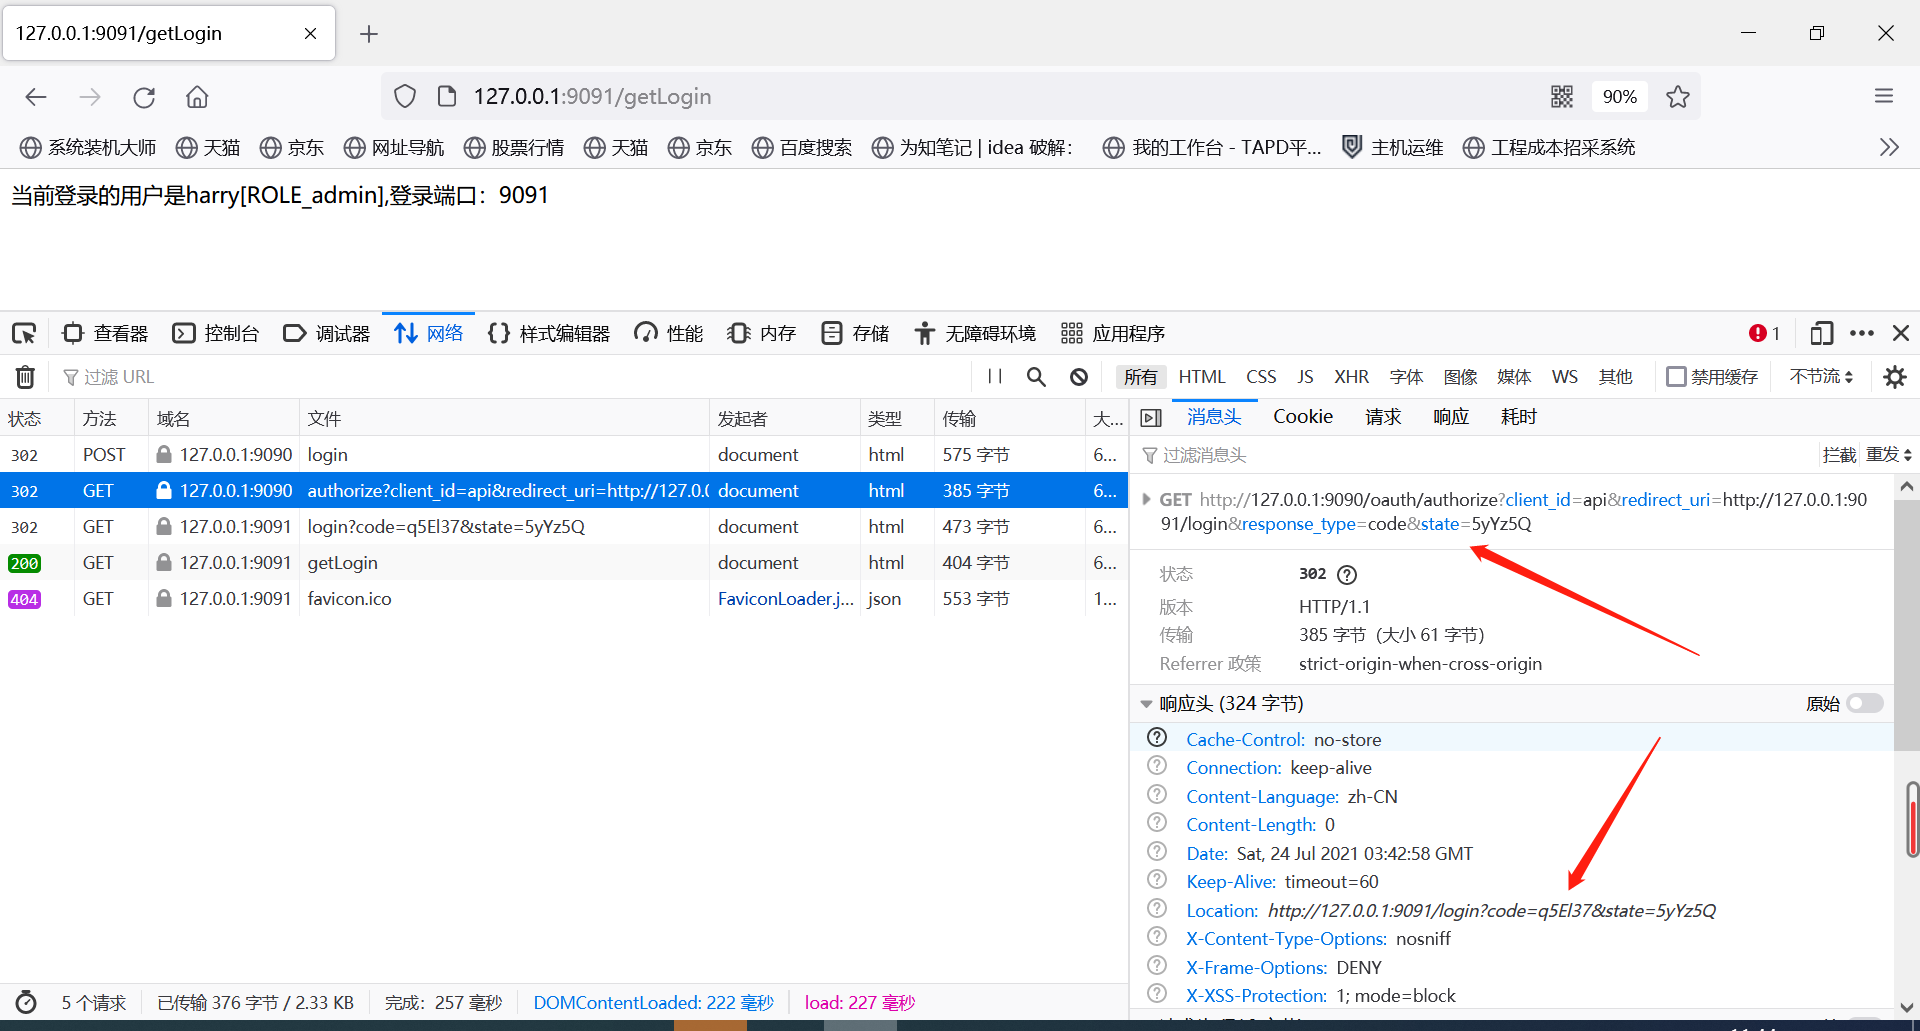
Task: Filter requests by 其他 (other)
Action: tap(1615, 377)
